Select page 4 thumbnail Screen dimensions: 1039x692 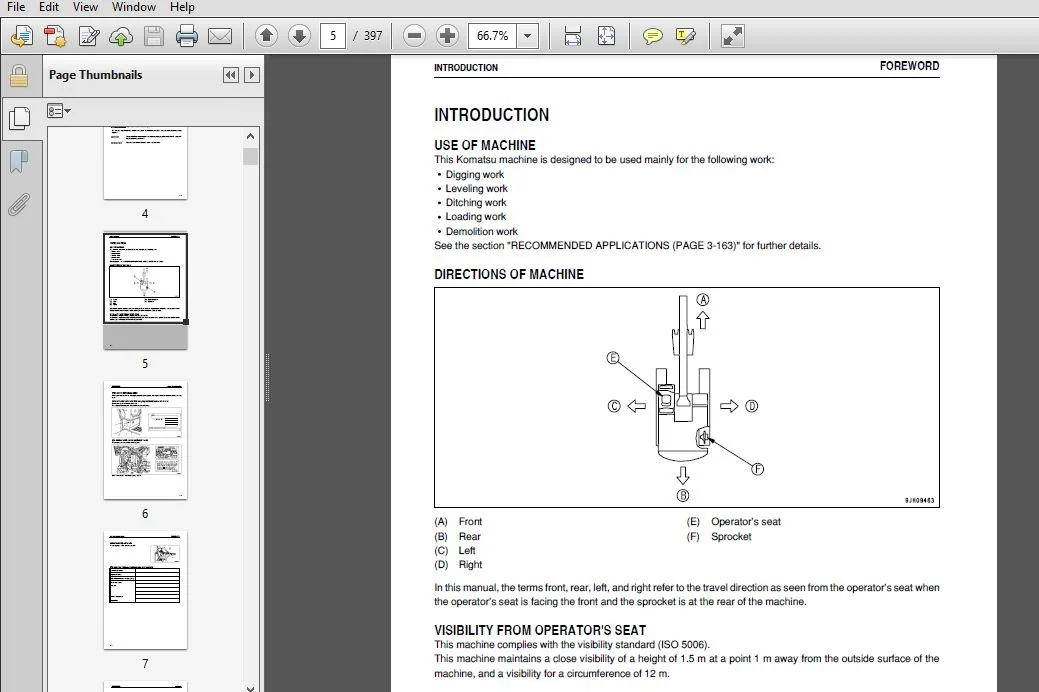(145, 164)
